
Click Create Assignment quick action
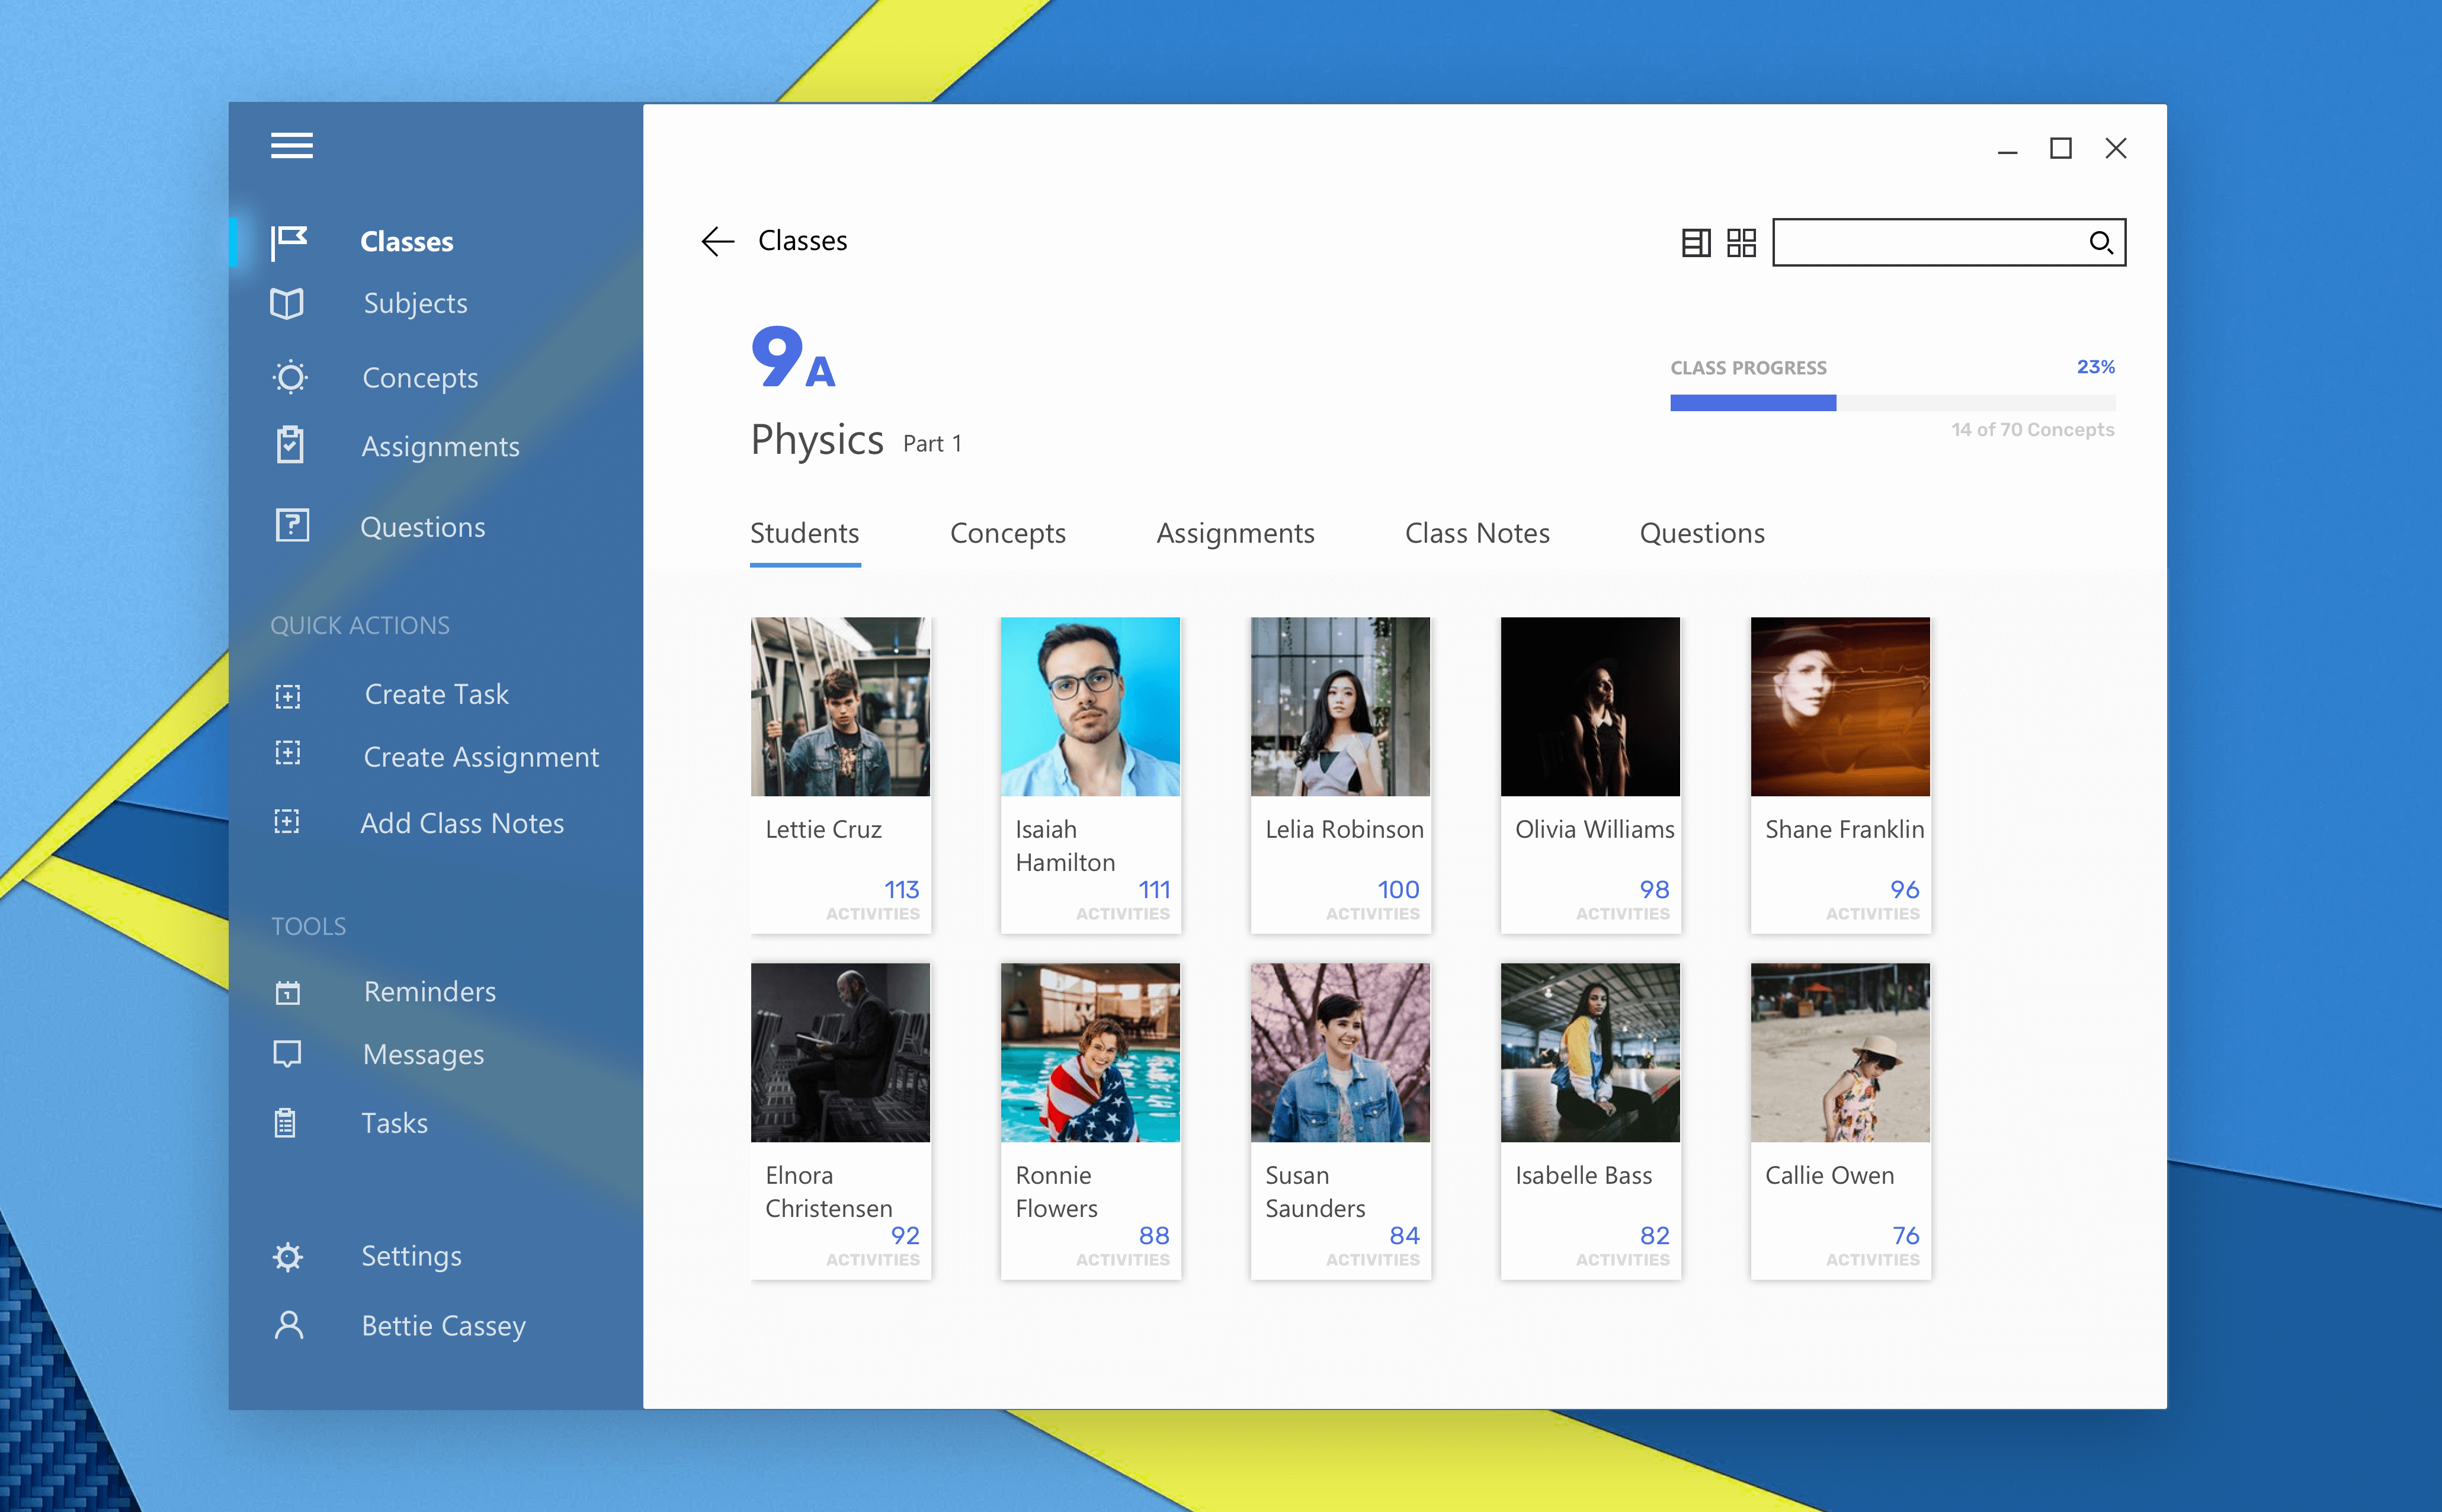pyautogui.click(x=480, y=757)
